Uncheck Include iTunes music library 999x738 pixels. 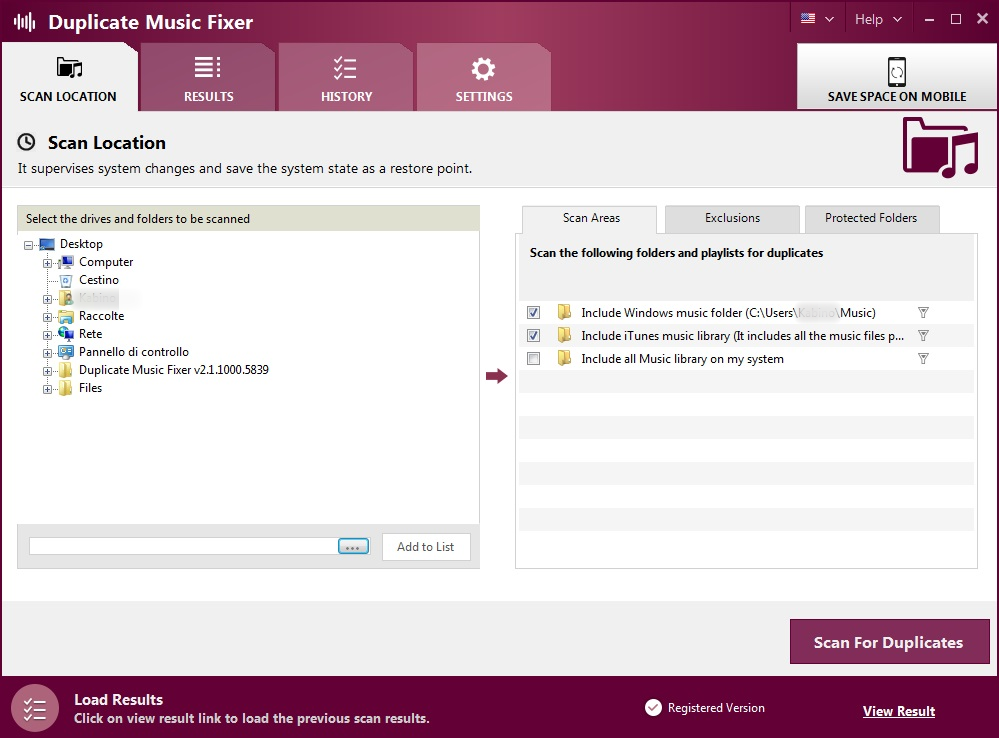click(x=533, y=336)
